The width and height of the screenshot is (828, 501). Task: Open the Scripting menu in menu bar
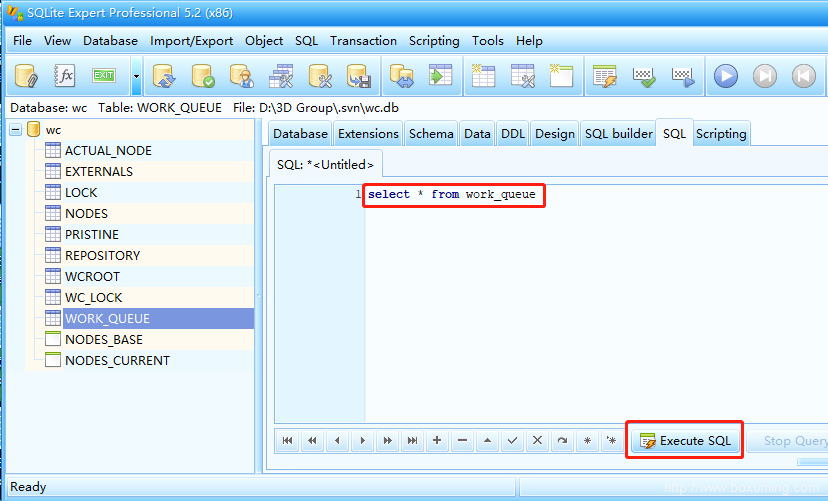tap(434, 41)
